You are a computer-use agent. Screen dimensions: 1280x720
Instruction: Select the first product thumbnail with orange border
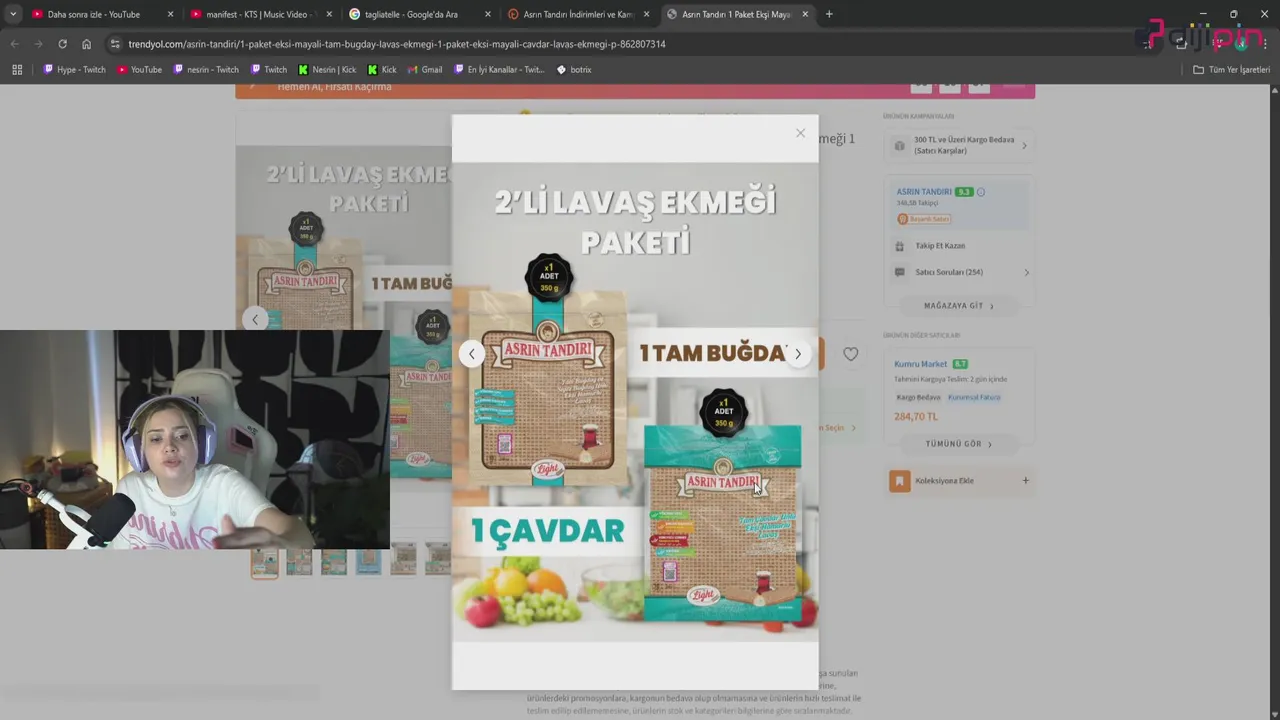tap(264, 562)
